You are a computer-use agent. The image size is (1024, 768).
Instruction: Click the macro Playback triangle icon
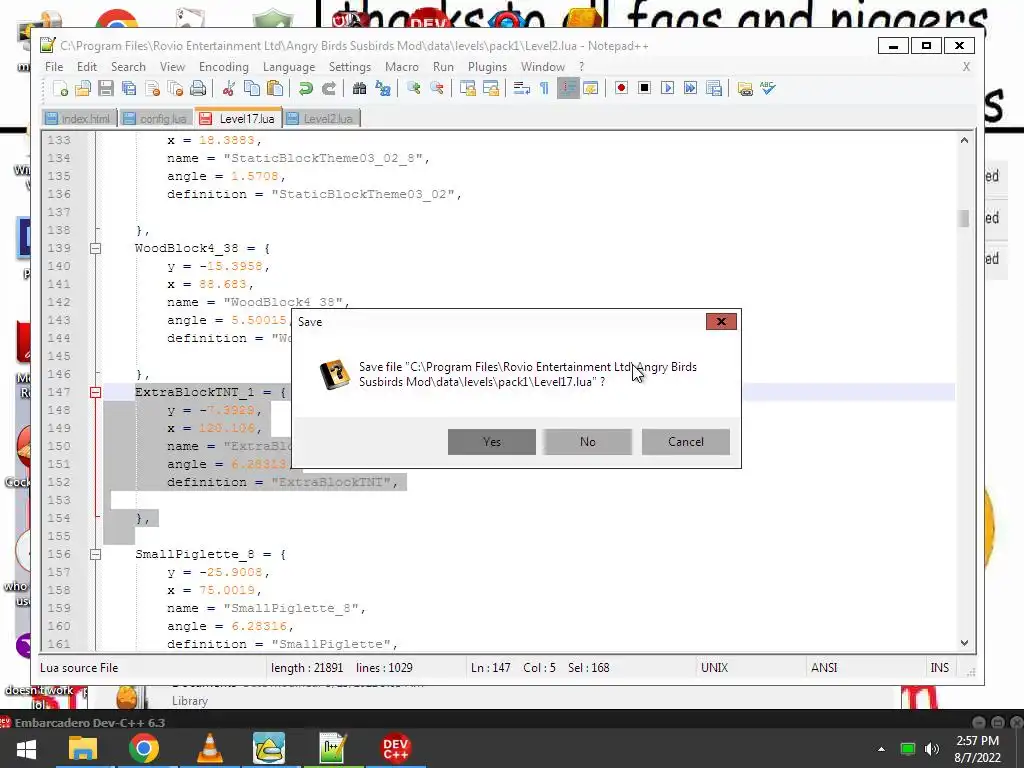(667, 88)
